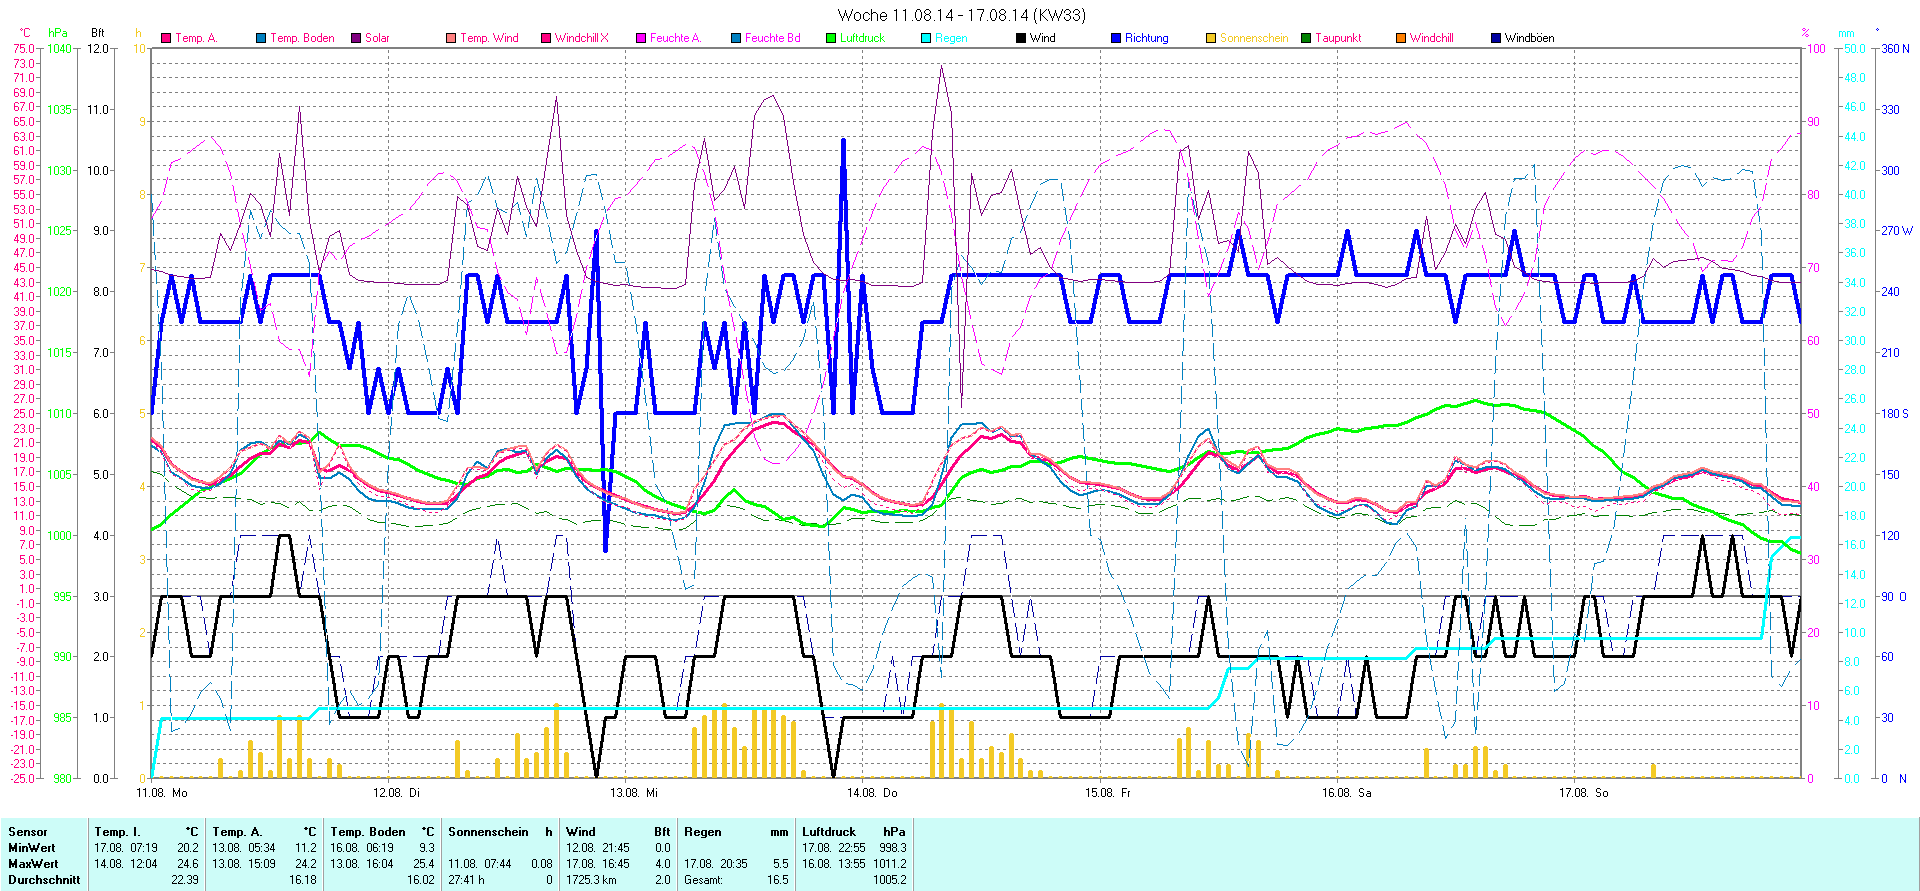Click the 16.08. Sa date marker

pyautogui.click(x=1346, y=793)
